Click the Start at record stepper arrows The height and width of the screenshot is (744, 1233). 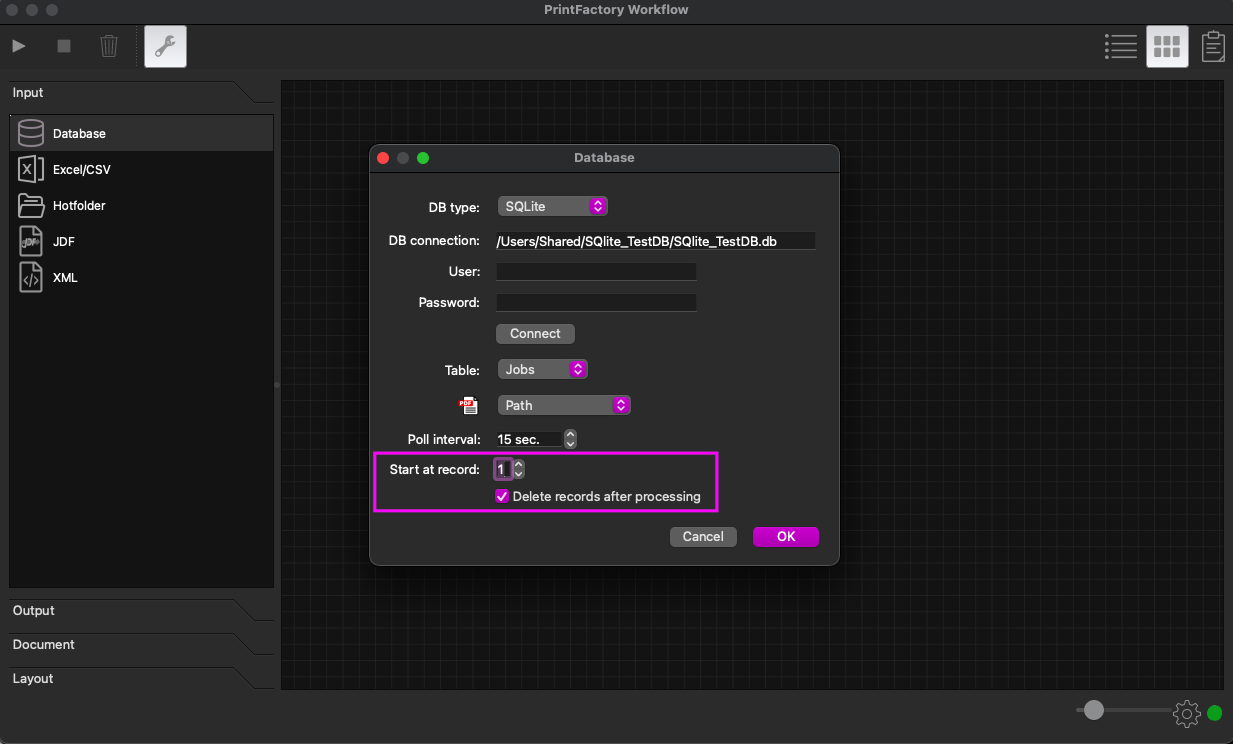tap(518, 469)
